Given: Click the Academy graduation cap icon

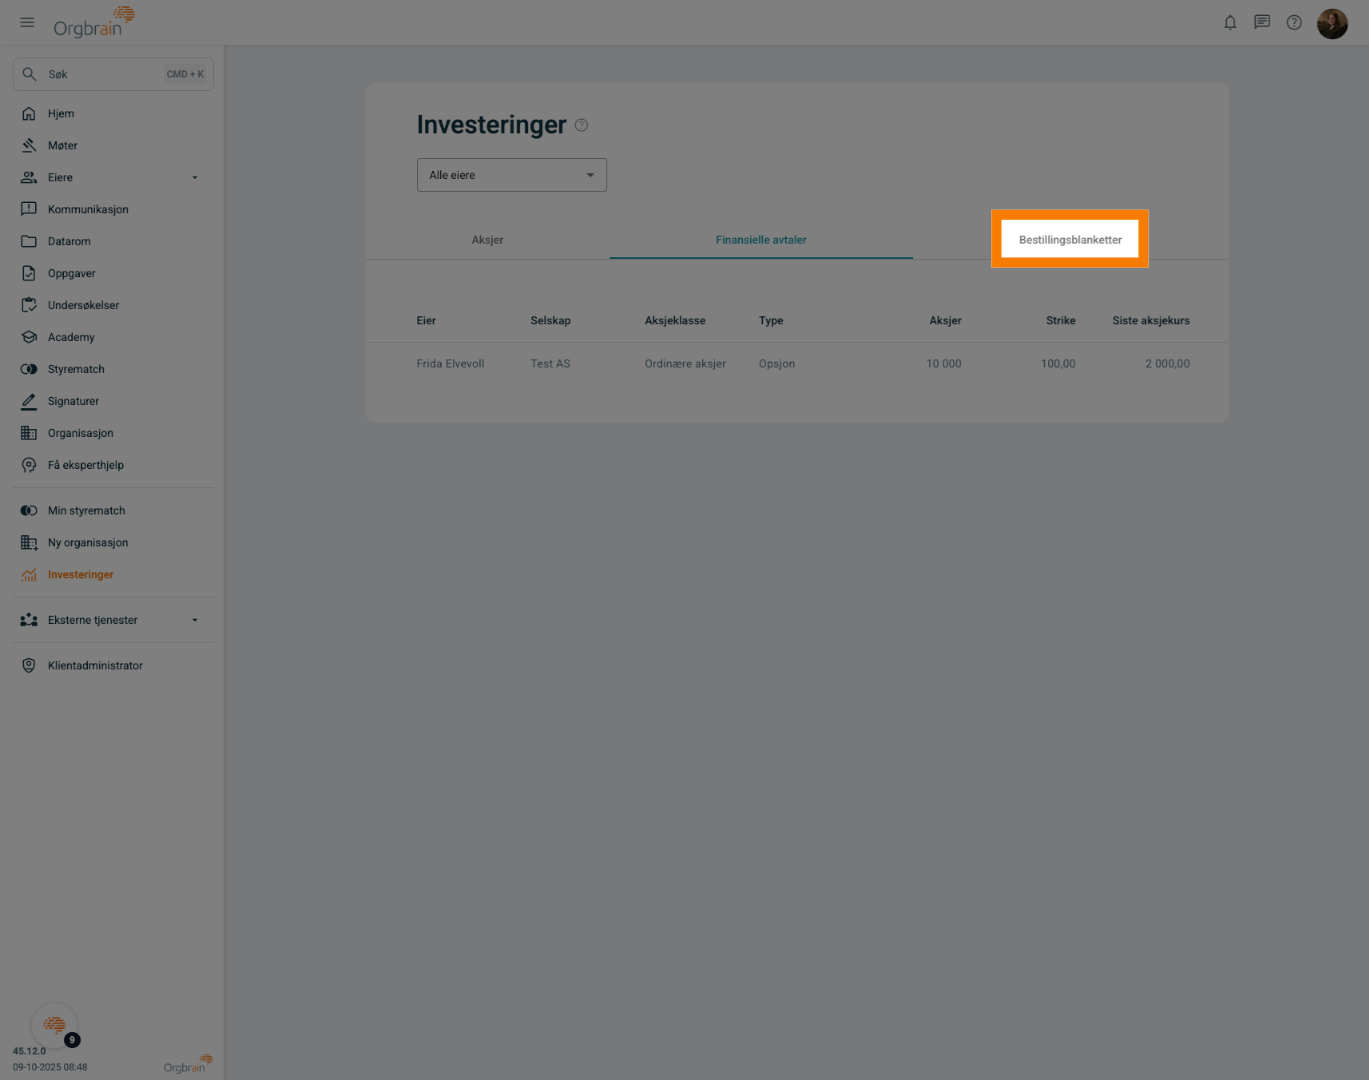Looking at the screenshot, I should pyautogui.click(x=29, y=338).
